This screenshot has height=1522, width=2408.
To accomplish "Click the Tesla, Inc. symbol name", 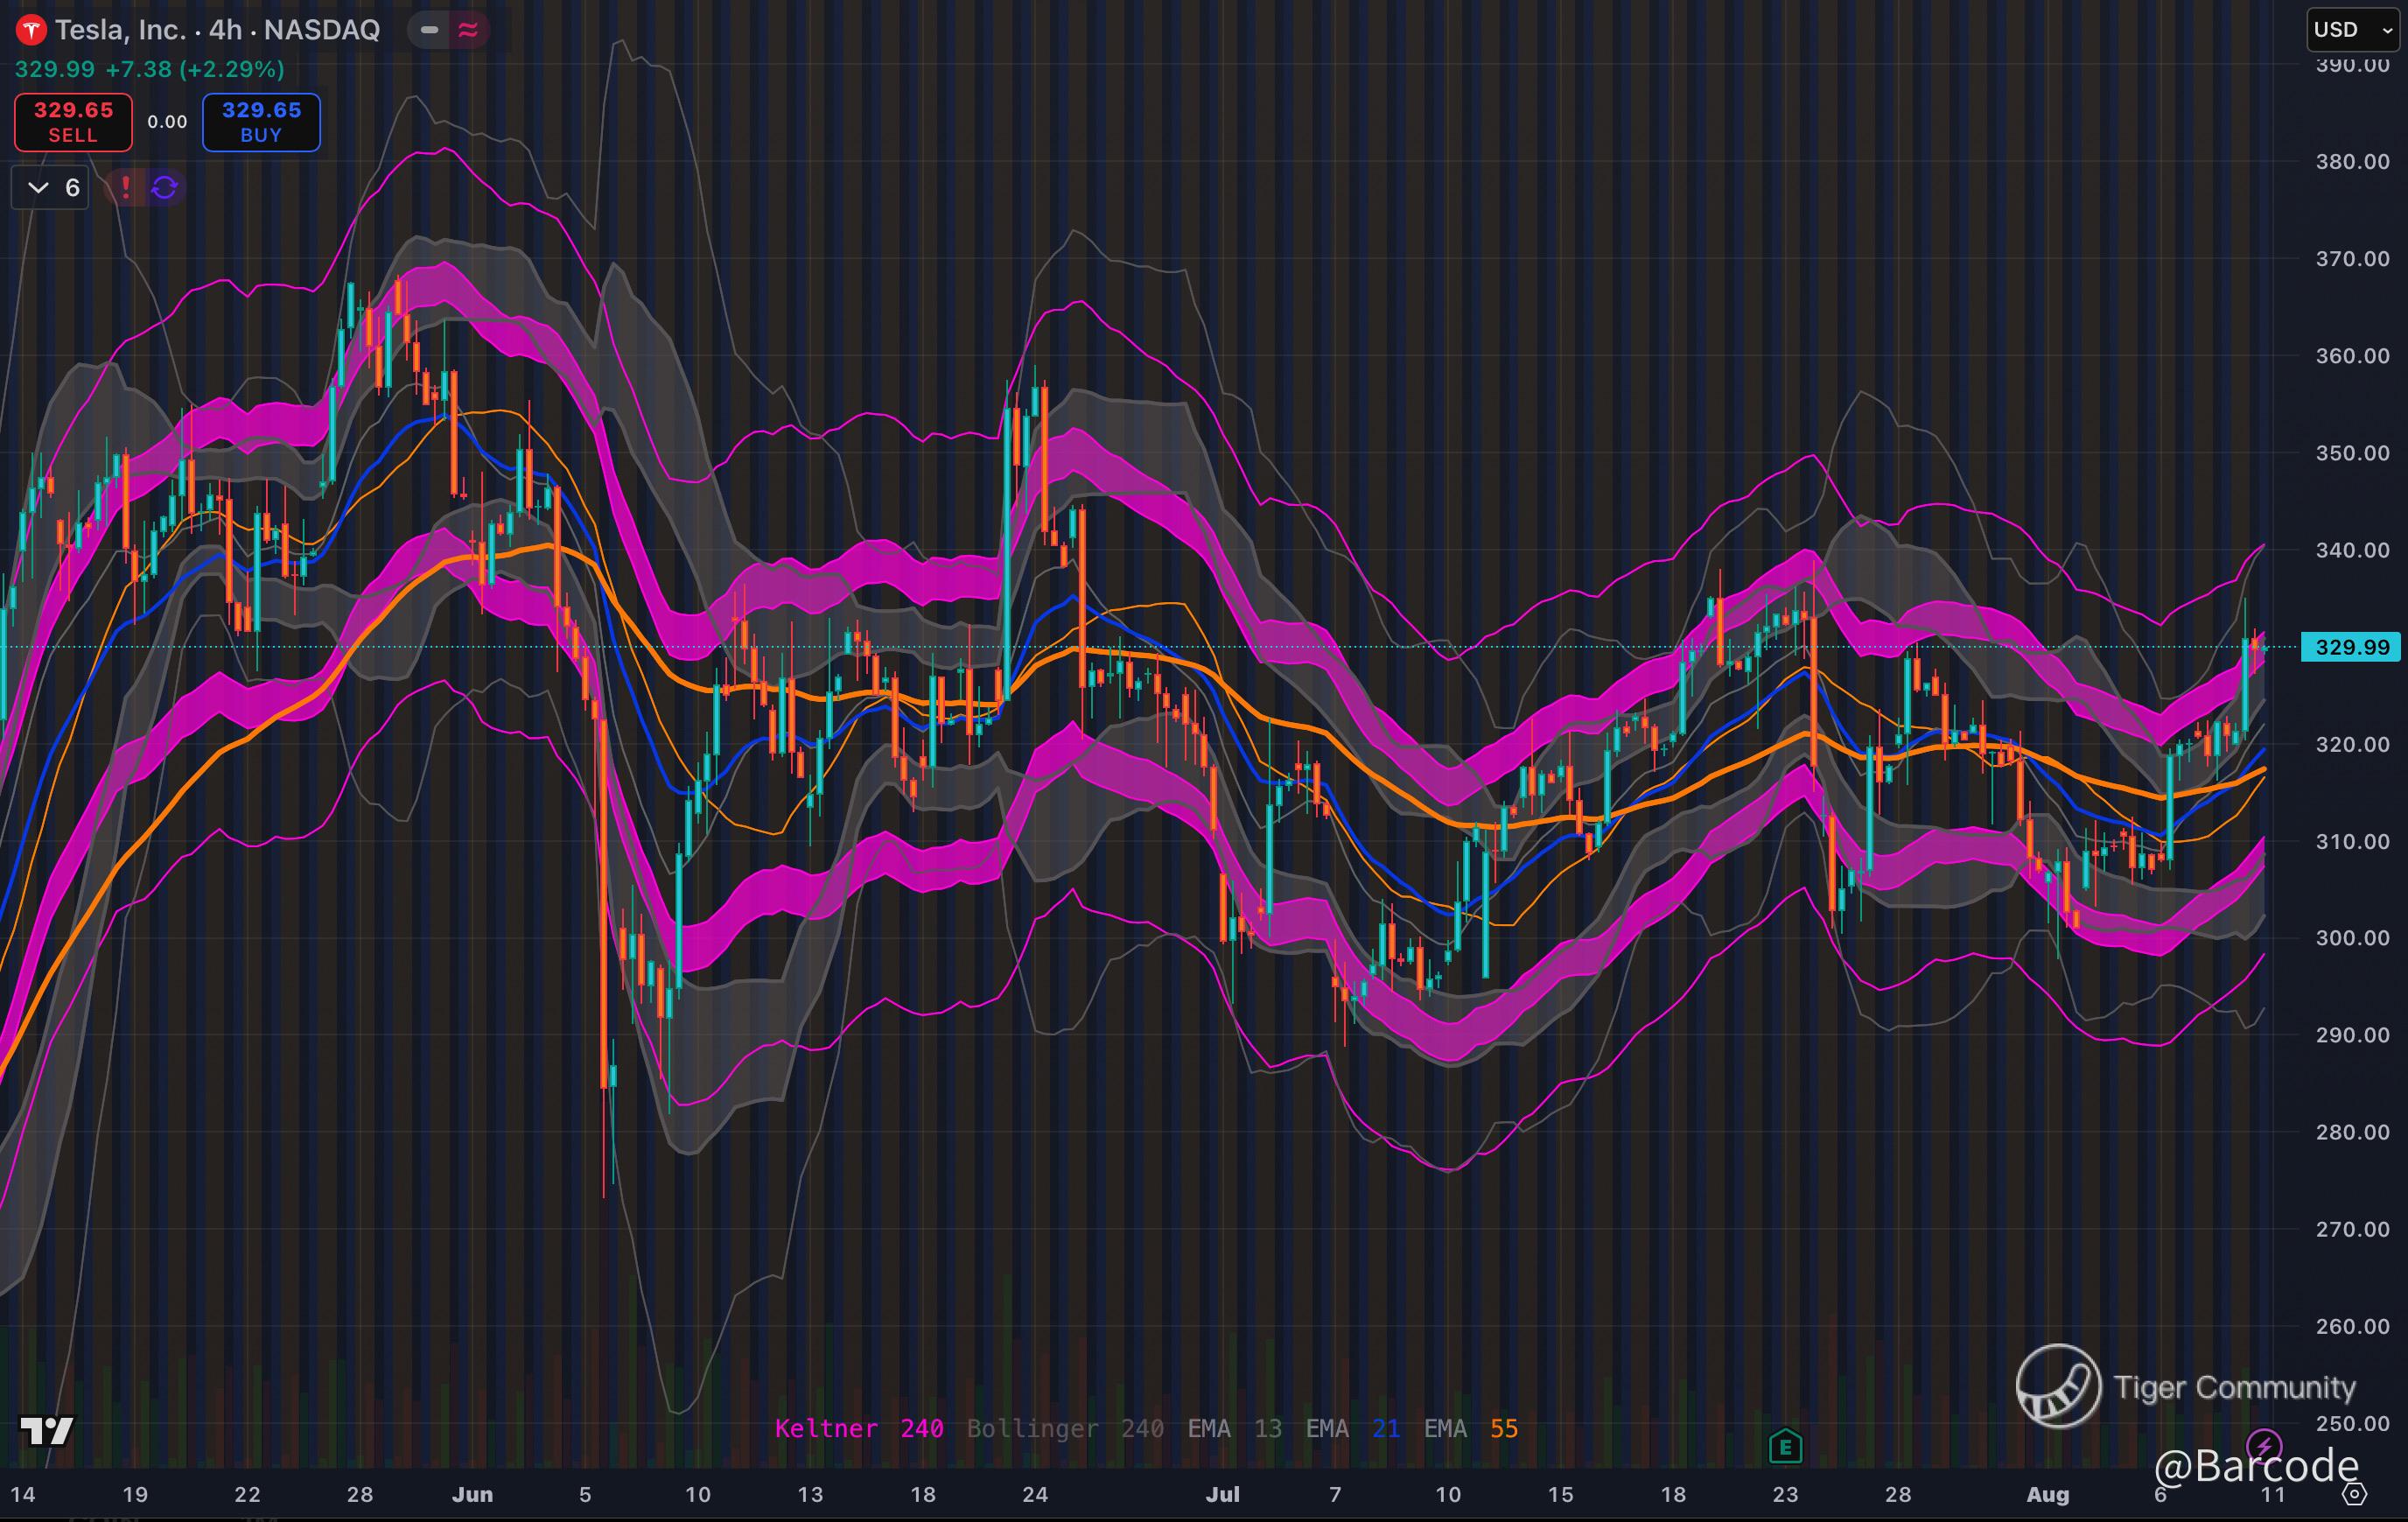I will tap(120, 30).
